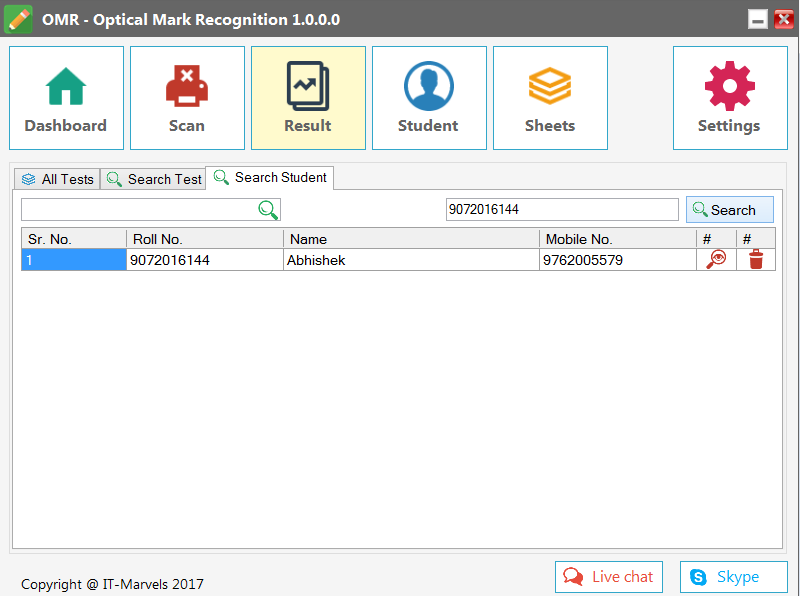Click the Name column header
Screen dimensions: 800x596
pyautogui.click(x=411, y=239)
